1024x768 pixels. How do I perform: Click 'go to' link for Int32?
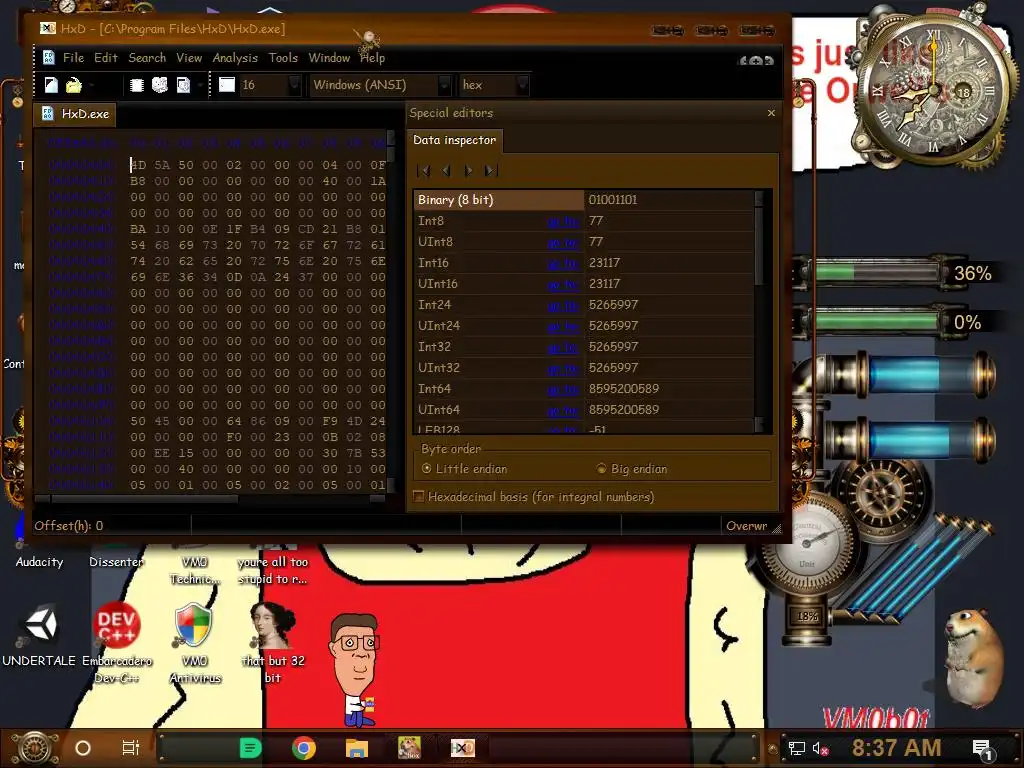click(x=563, y=347)
